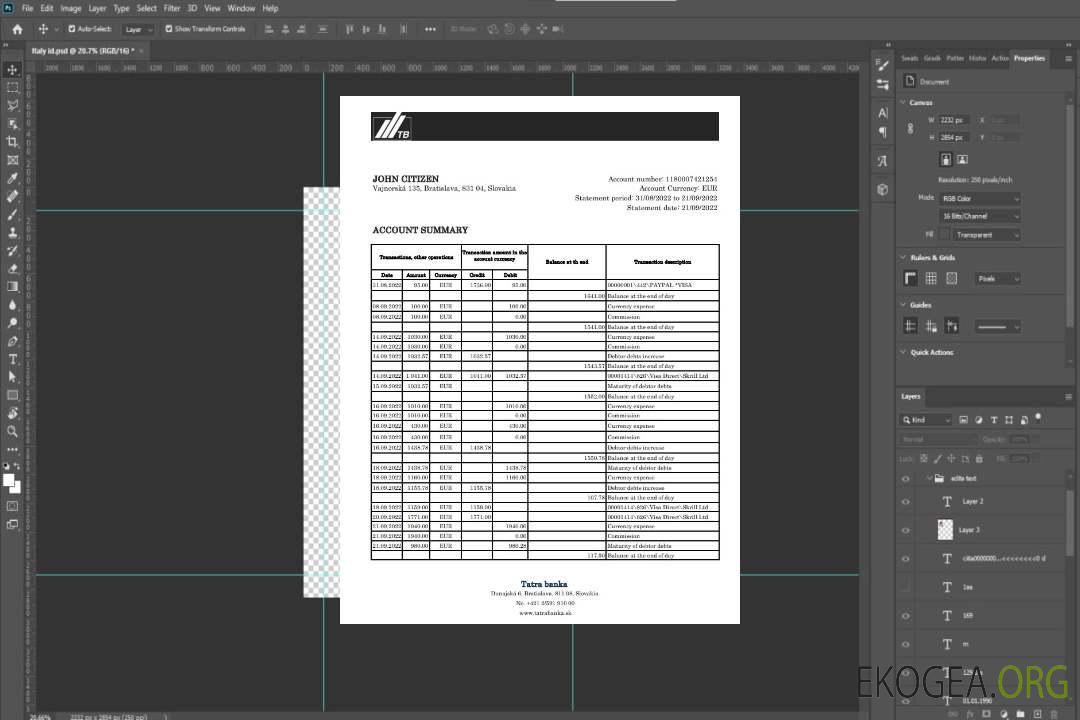Screen dimensions: 1080x720
Task: Click the Home icon in options bar
Action: pyautogui.click(x=17, y=29)
